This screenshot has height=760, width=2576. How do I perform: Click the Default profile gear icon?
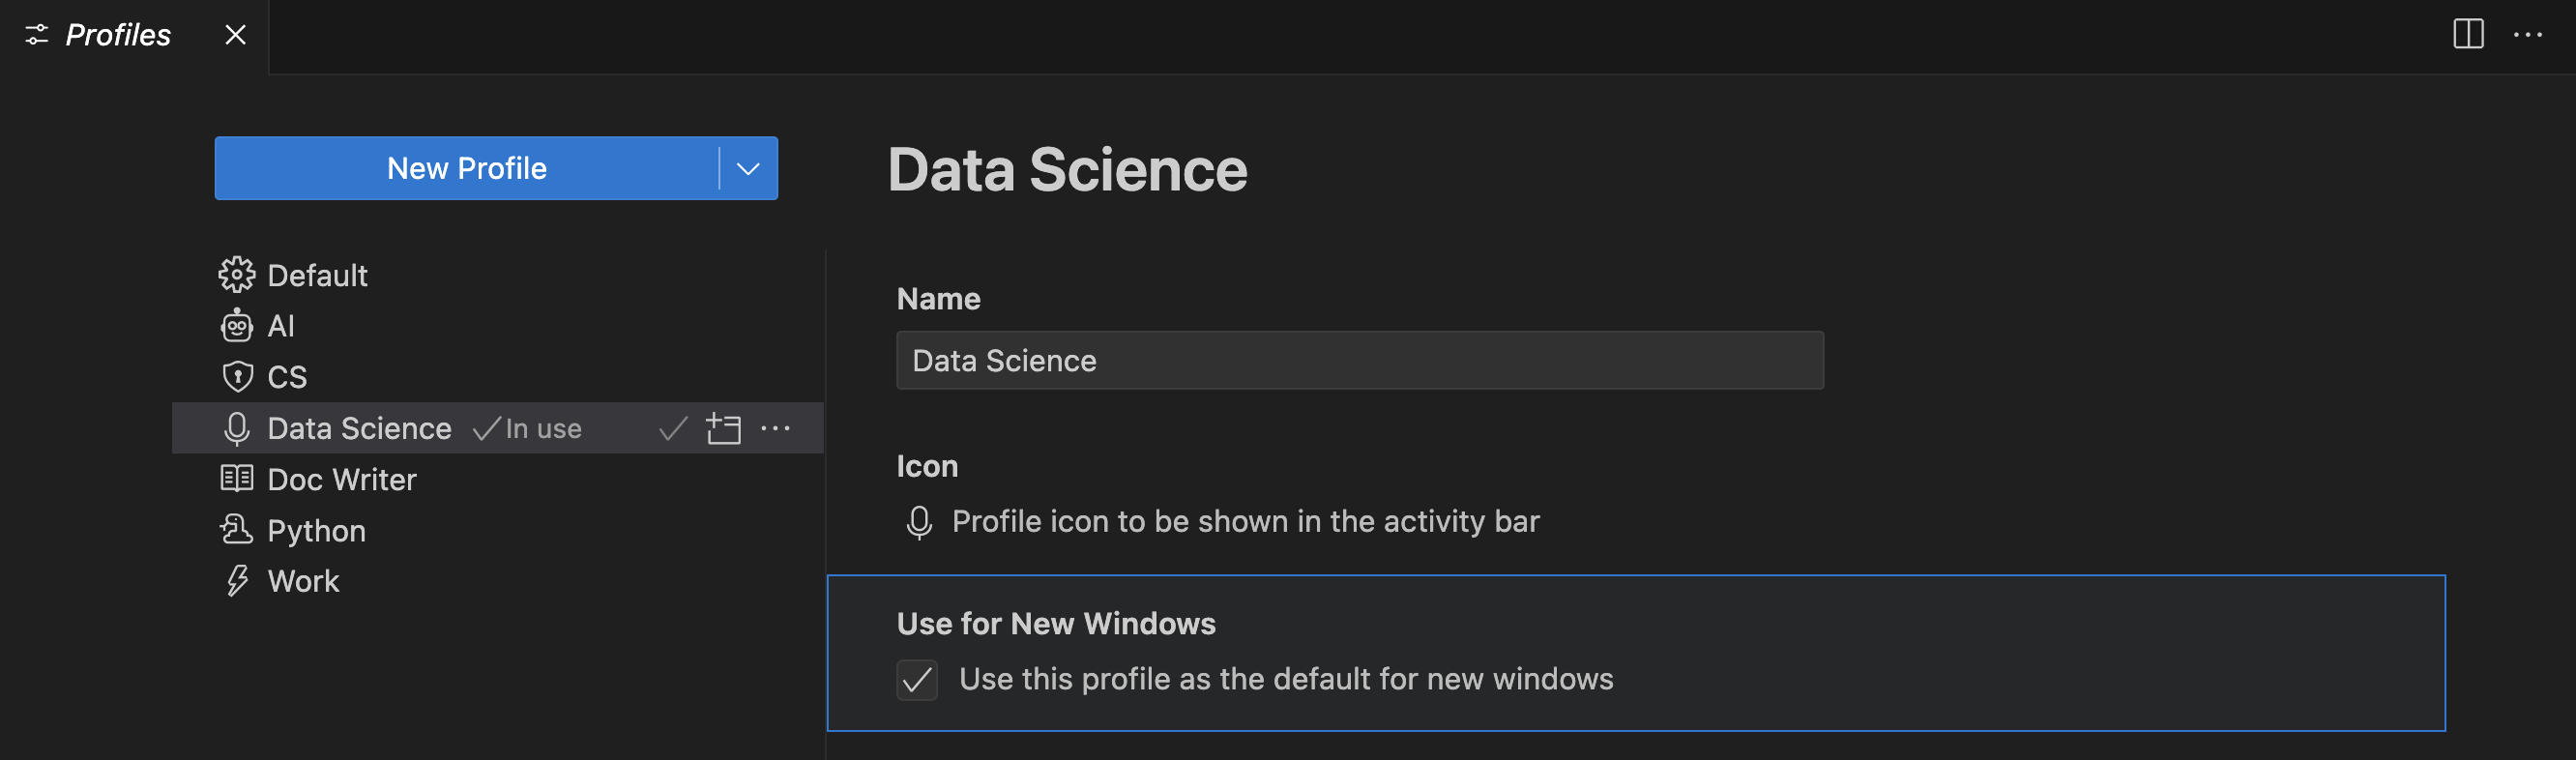236,275
